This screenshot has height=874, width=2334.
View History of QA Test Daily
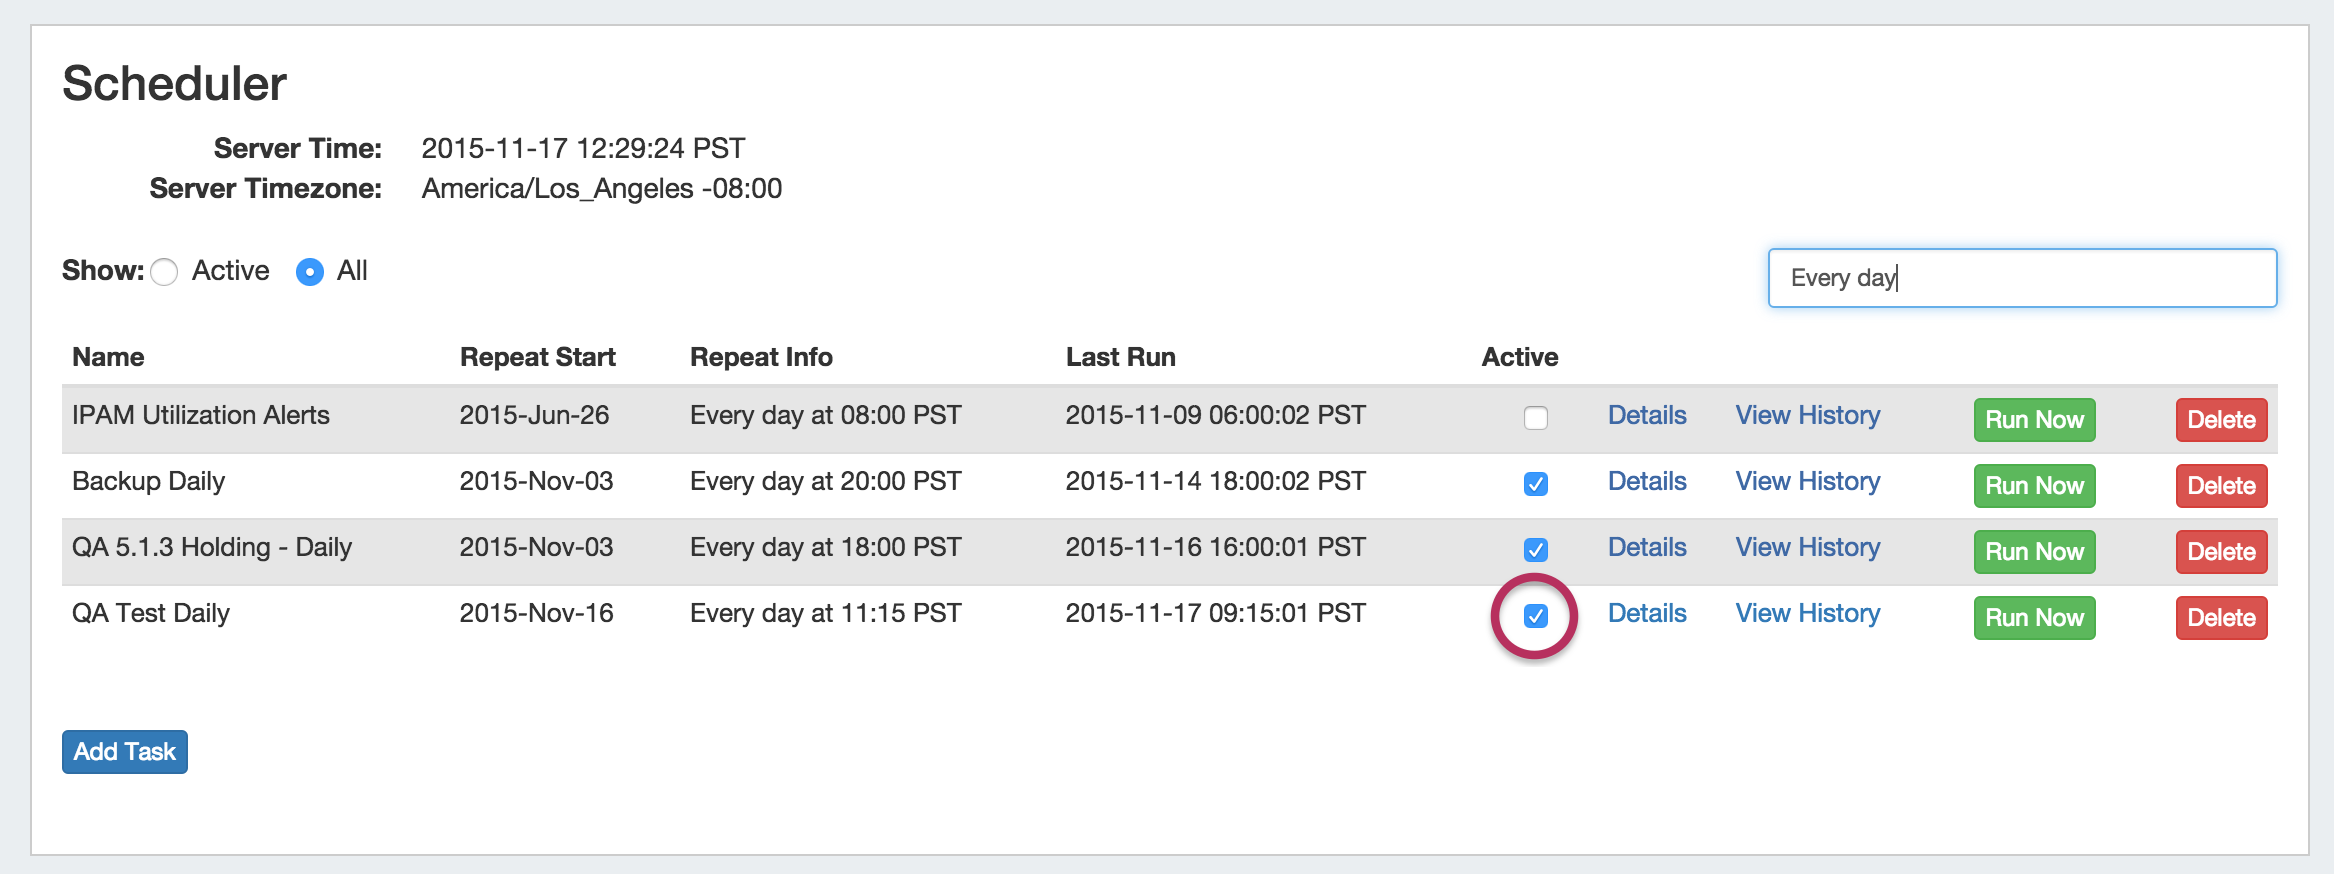(x=1807, y=613)
